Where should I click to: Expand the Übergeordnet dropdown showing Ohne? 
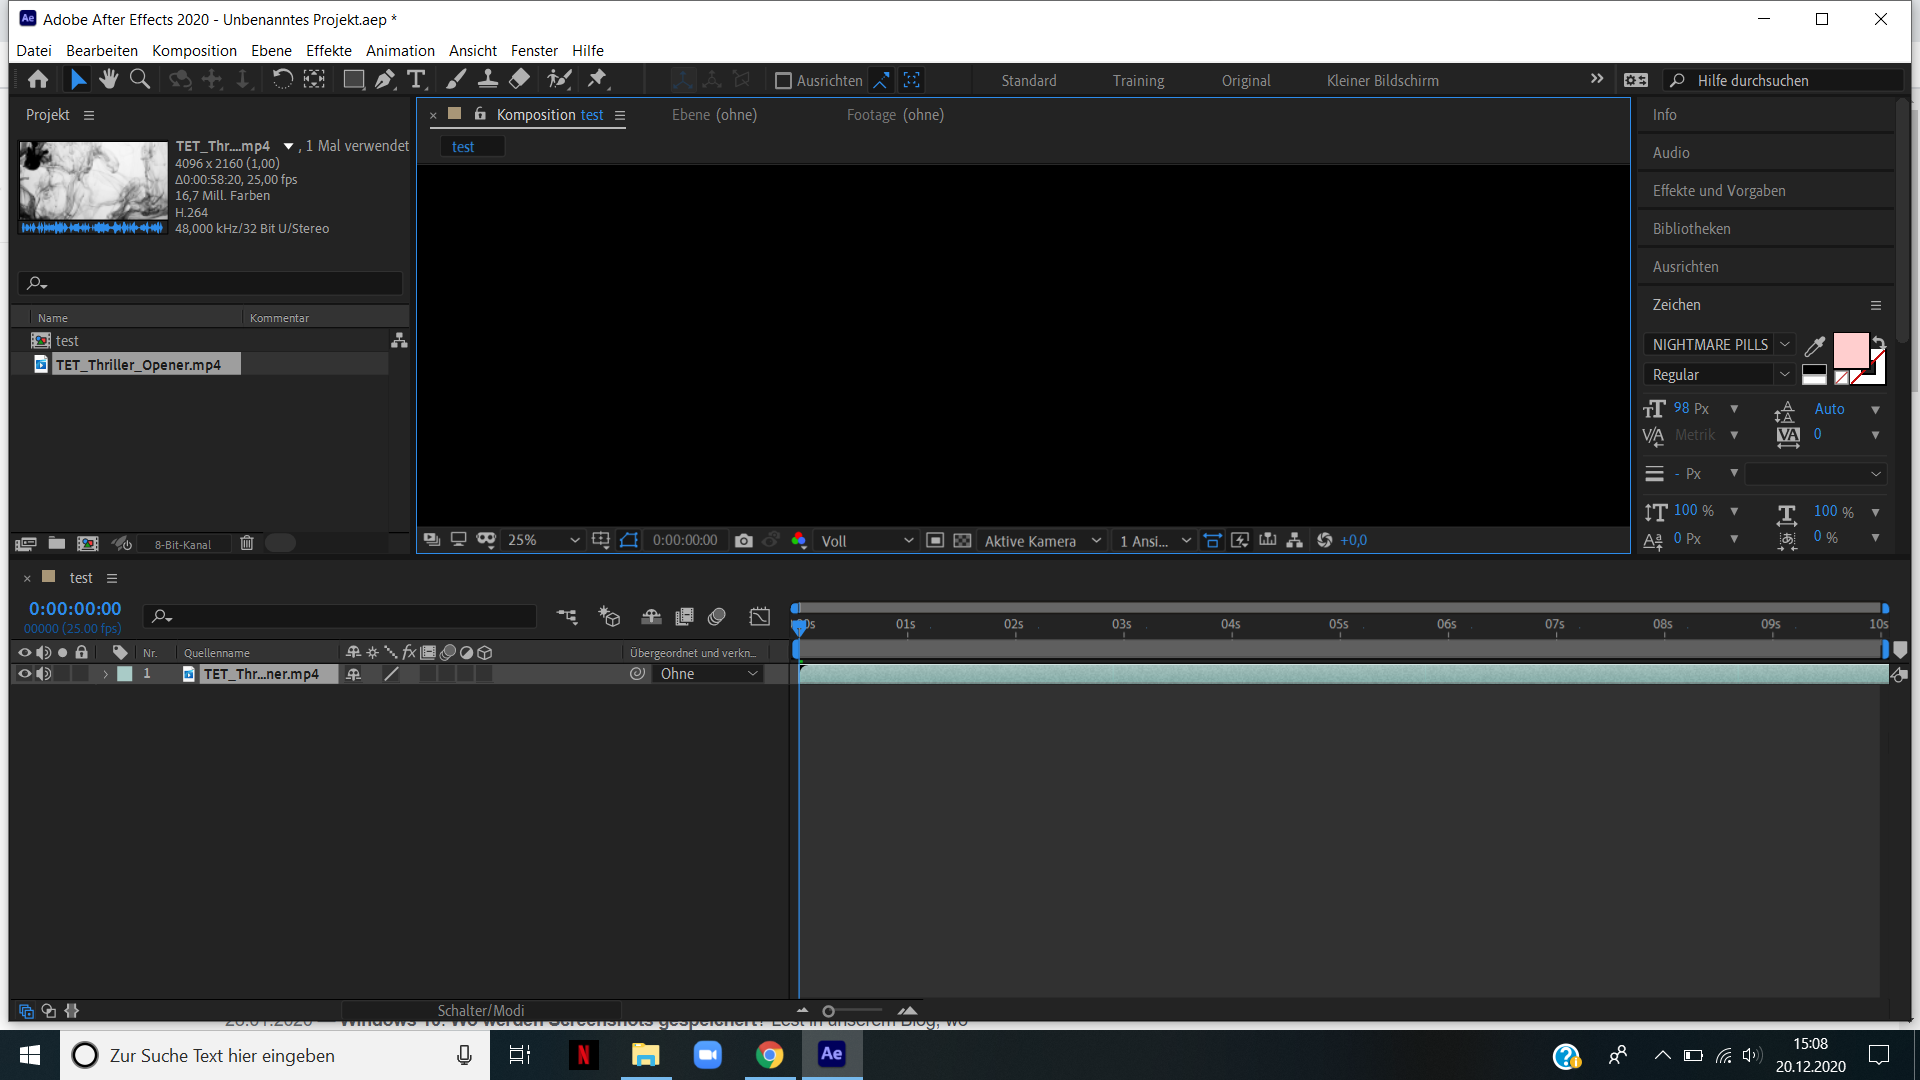(708, 673)
